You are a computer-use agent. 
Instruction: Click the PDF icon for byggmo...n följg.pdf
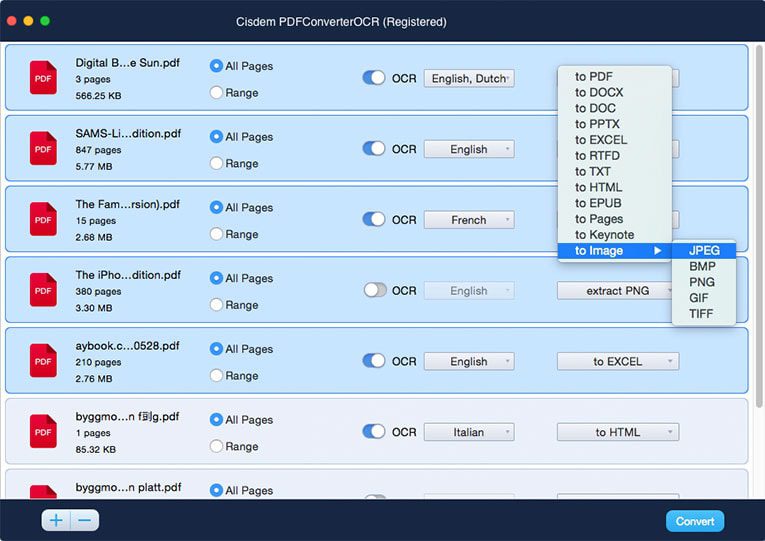[x=43, y=432]
